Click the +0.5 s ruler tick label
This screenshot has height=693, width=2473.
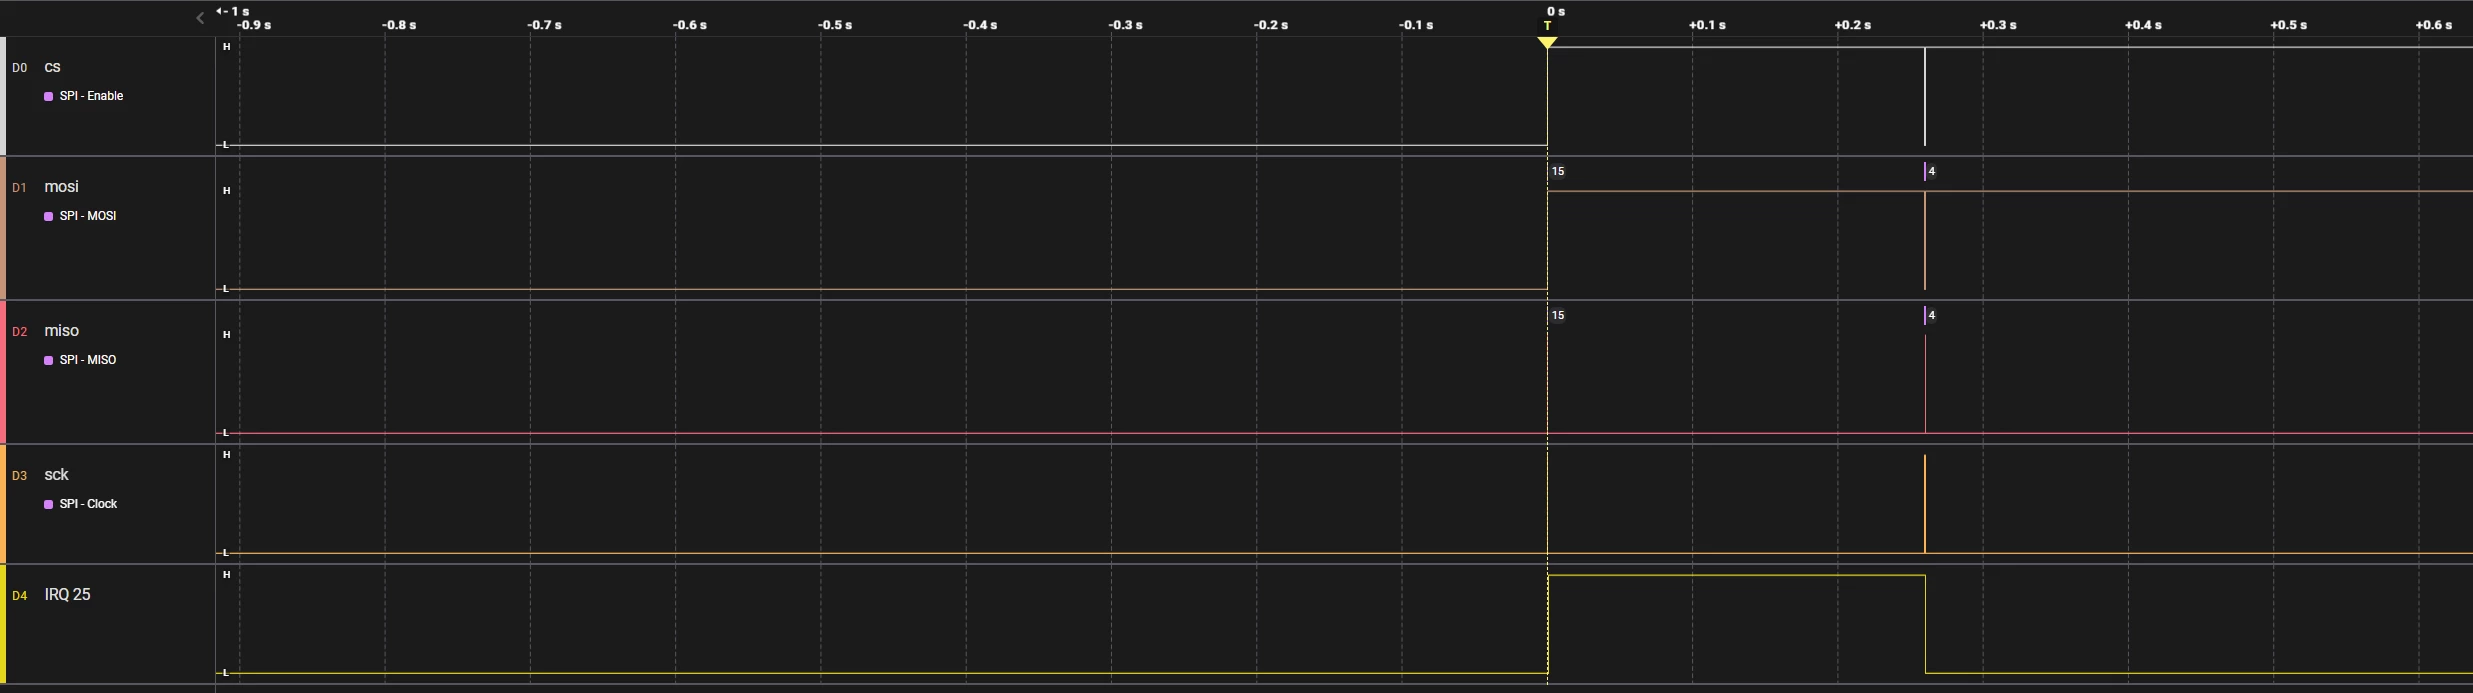tap(2288, 25)
